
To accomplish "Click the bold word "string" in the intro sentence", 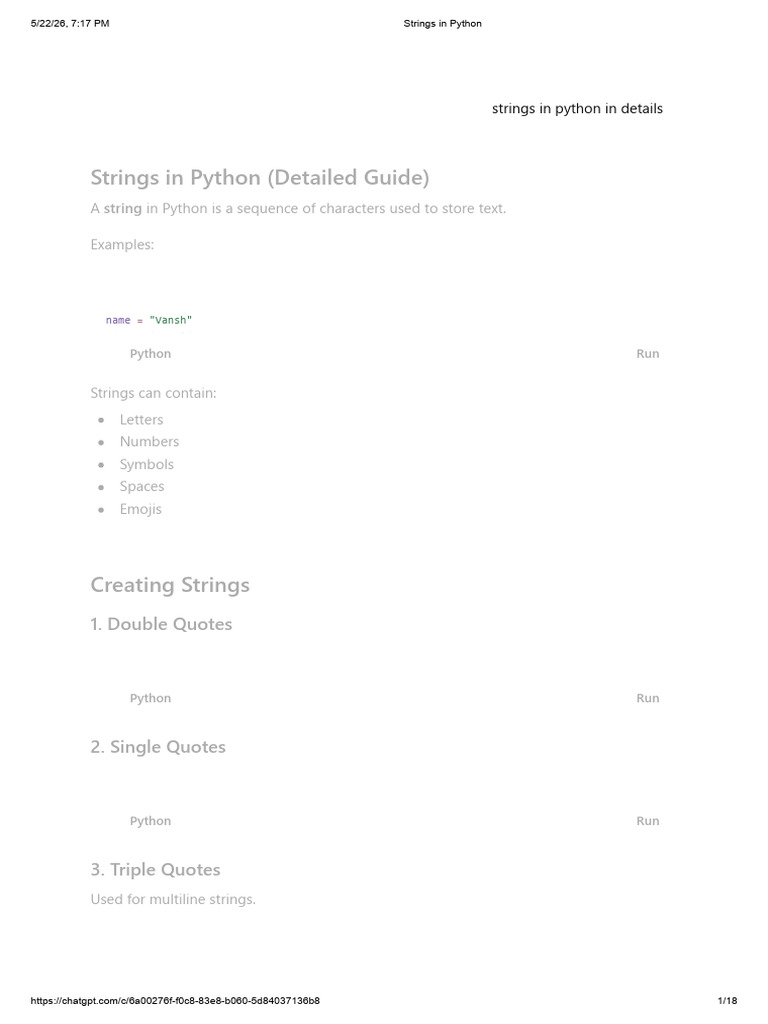I will click(123, 209).
